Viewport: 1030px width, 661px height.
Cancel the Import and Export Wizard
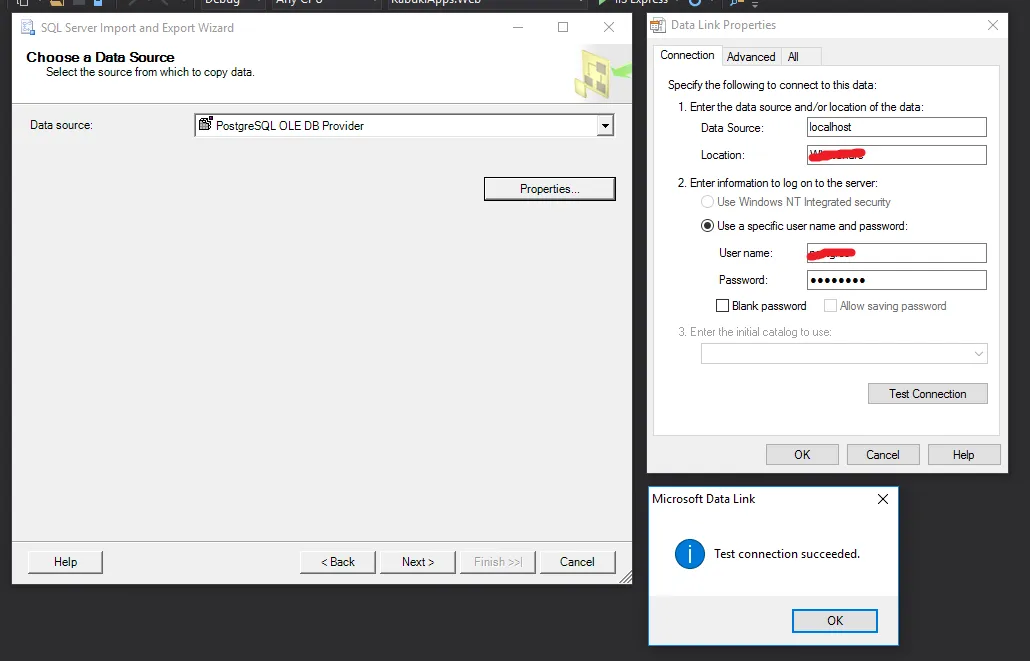[x=577, y=562]
